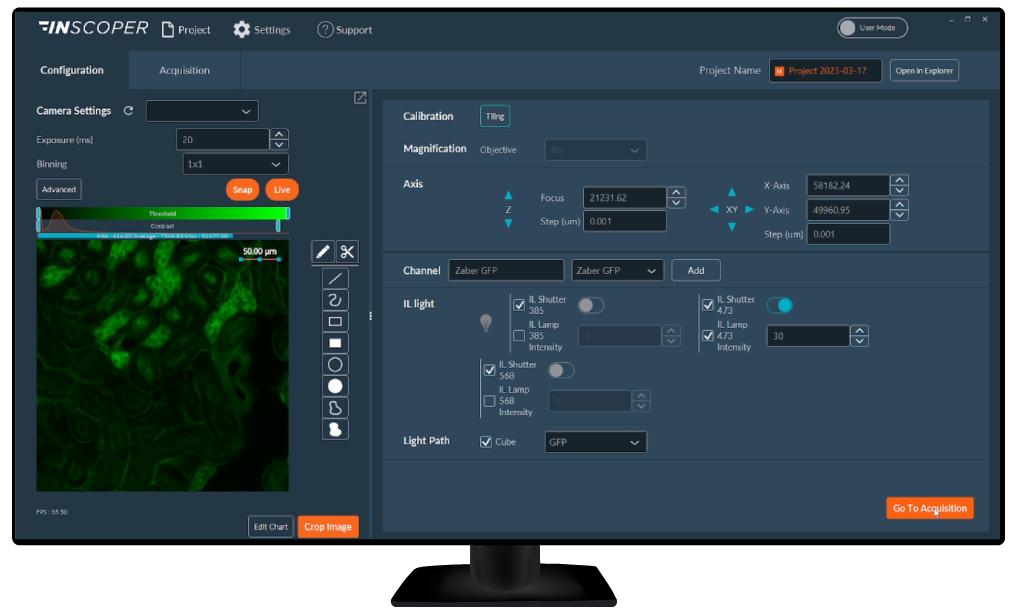This screenshot has height=612, width=1020.
Task: Expand the GFP light path cube dropdown
Action: point(595,441)
